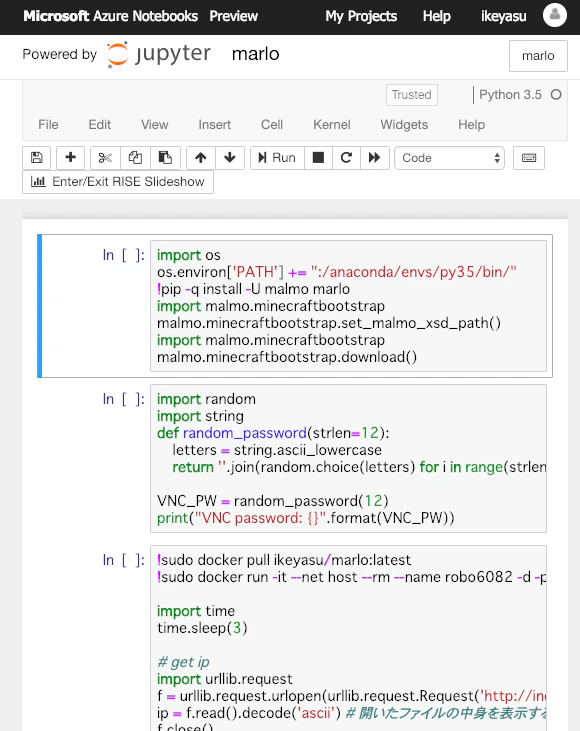This screenshot has width=580, height=731.
Task: Open the command palette keyboard icon
Action: pos(529,158)
